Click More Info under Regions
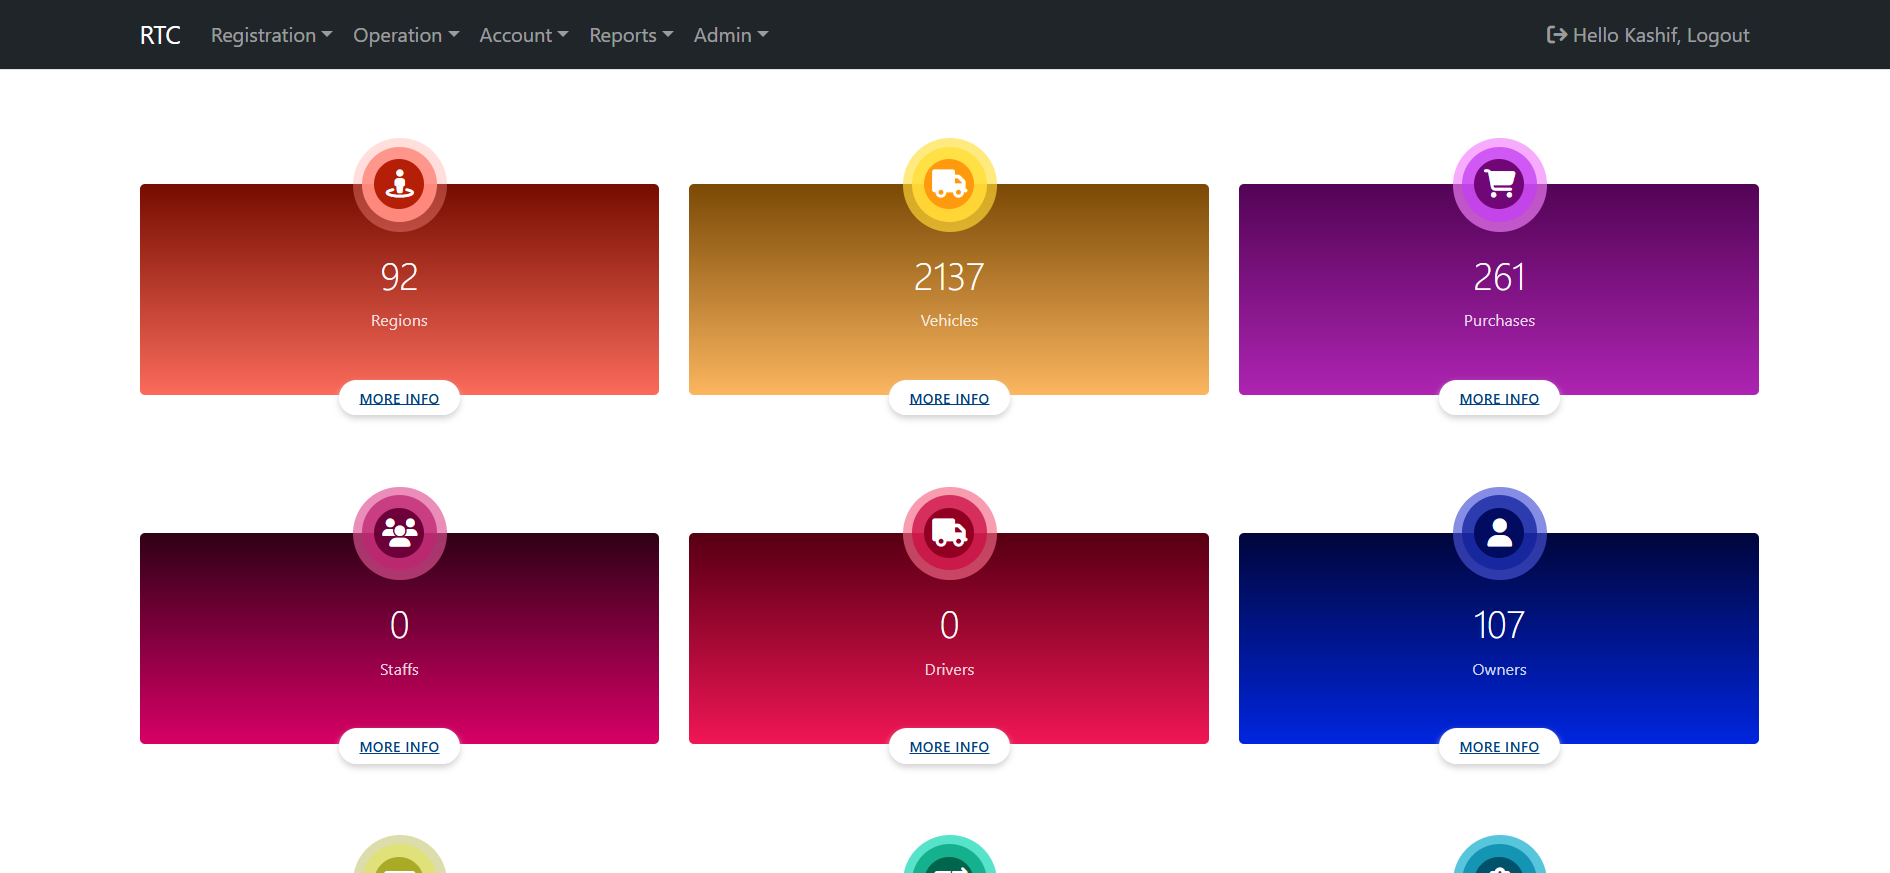This screenshot has height=873, width=1890. tap(399, 398)
